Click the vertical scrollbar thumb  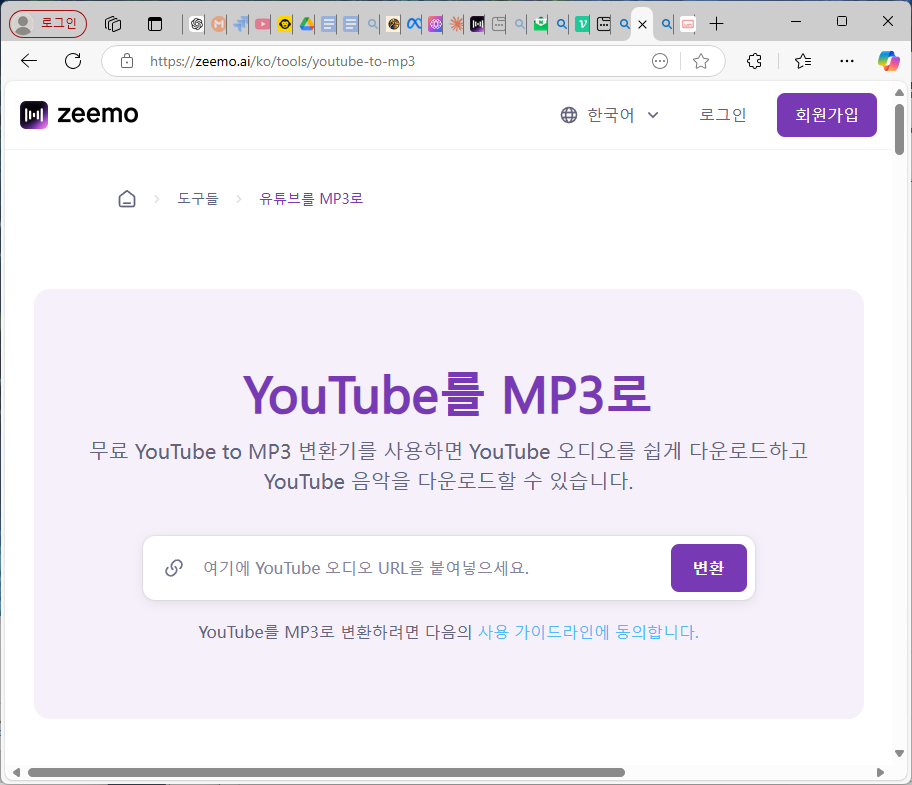pos(899,129)
